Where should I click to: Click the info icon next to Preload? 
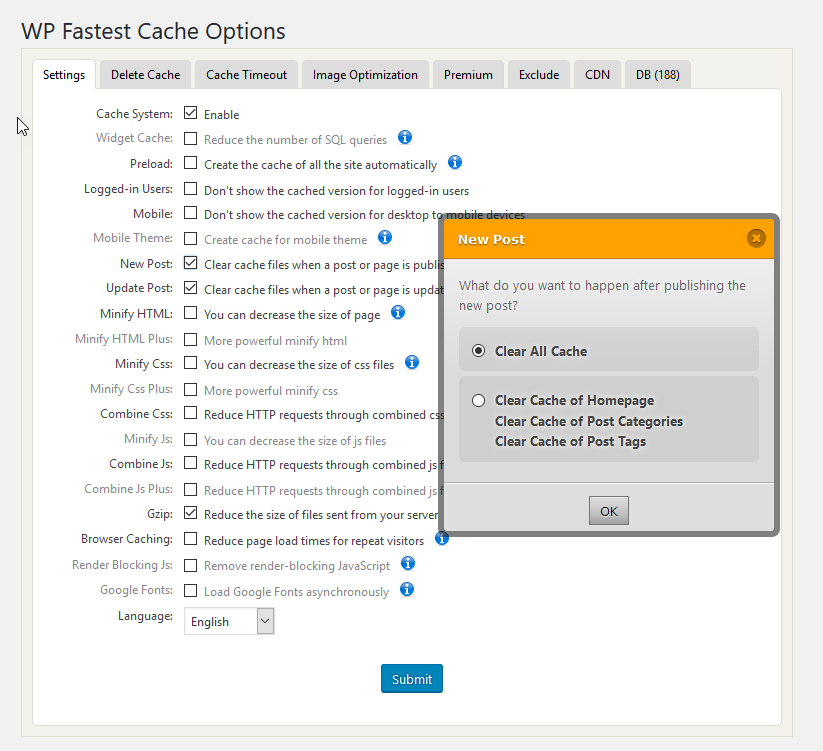tap(455, 163)
